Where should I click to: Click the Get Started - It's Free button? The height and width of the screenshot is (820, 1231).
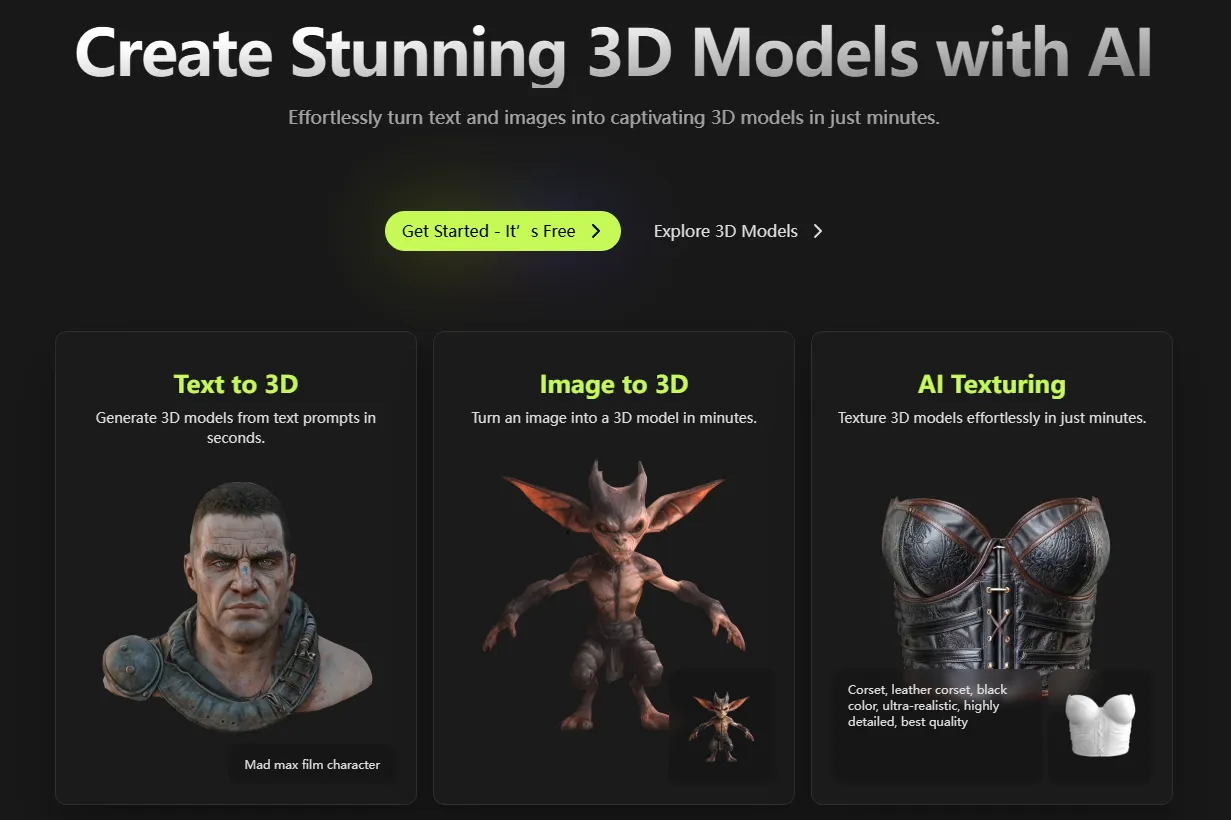coord(502,231)
